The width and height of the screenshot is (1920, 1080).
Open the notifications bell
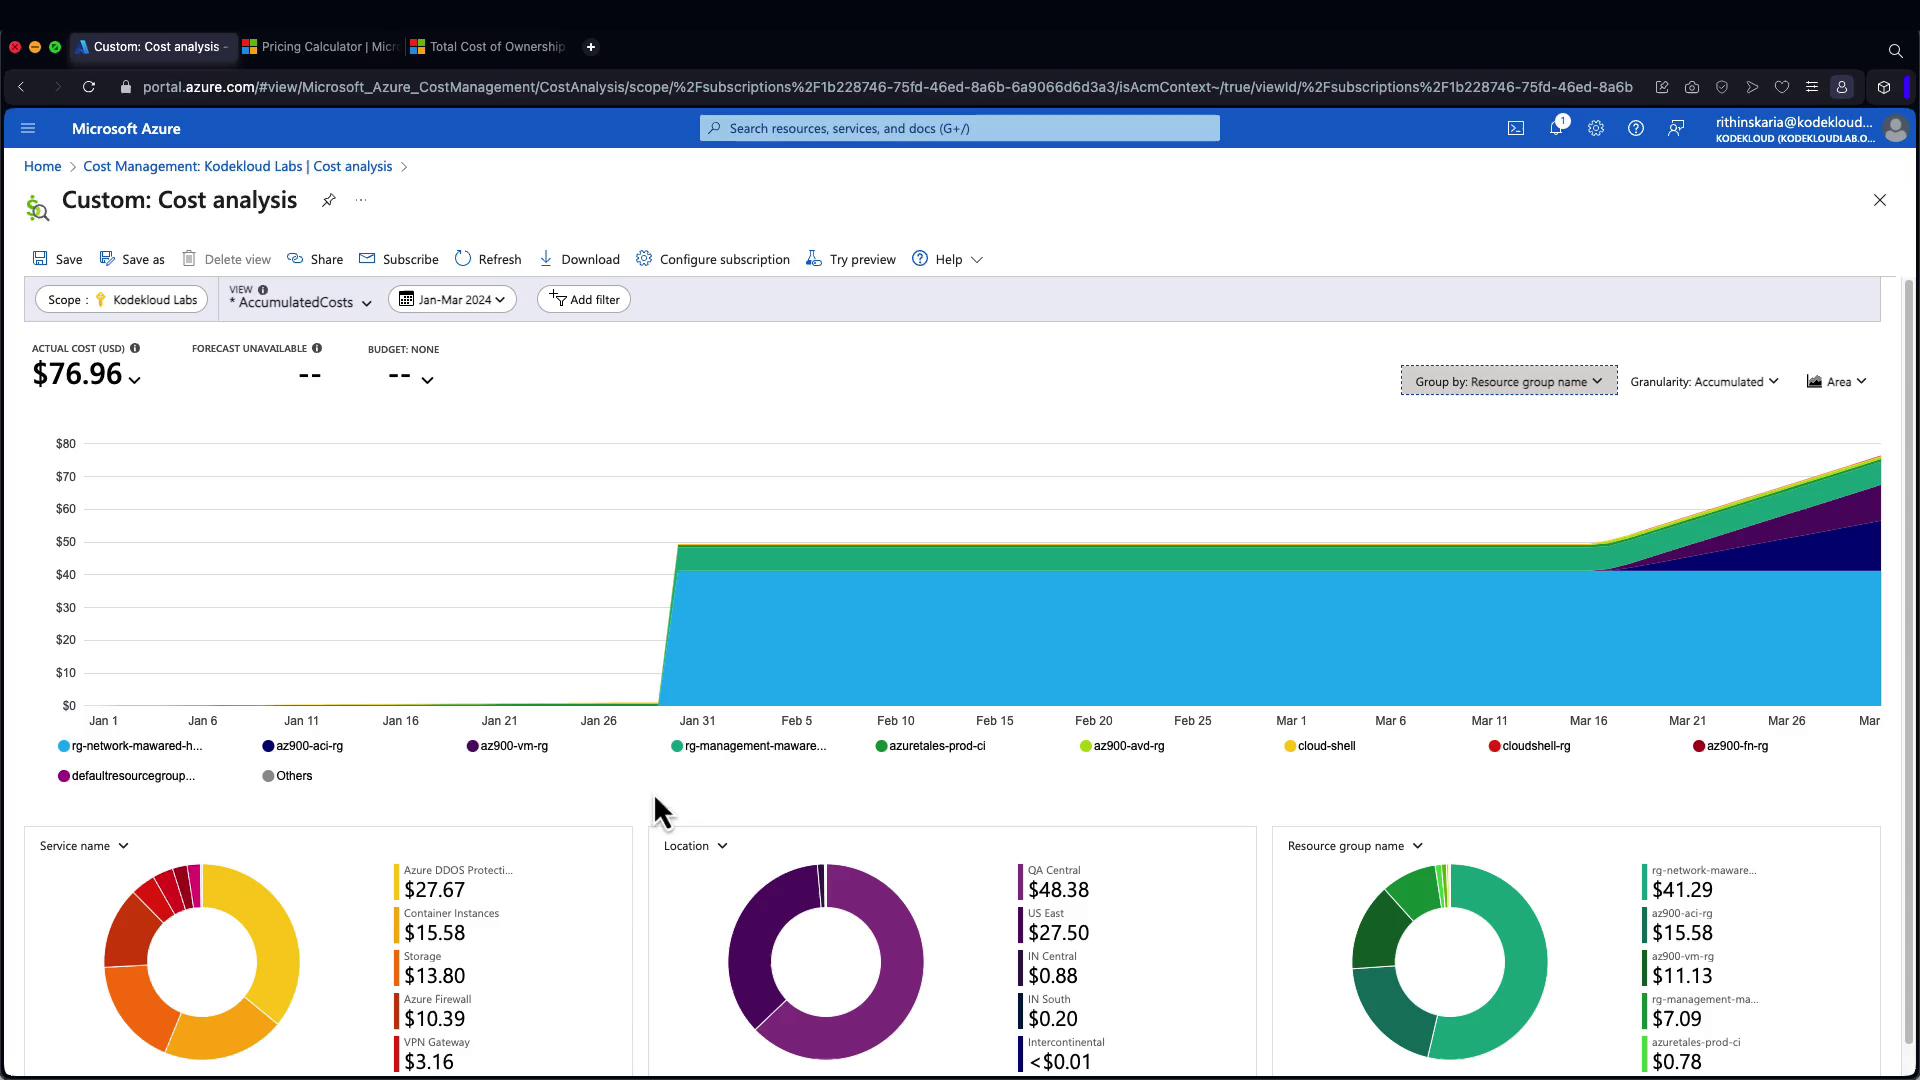[1556, 128]
